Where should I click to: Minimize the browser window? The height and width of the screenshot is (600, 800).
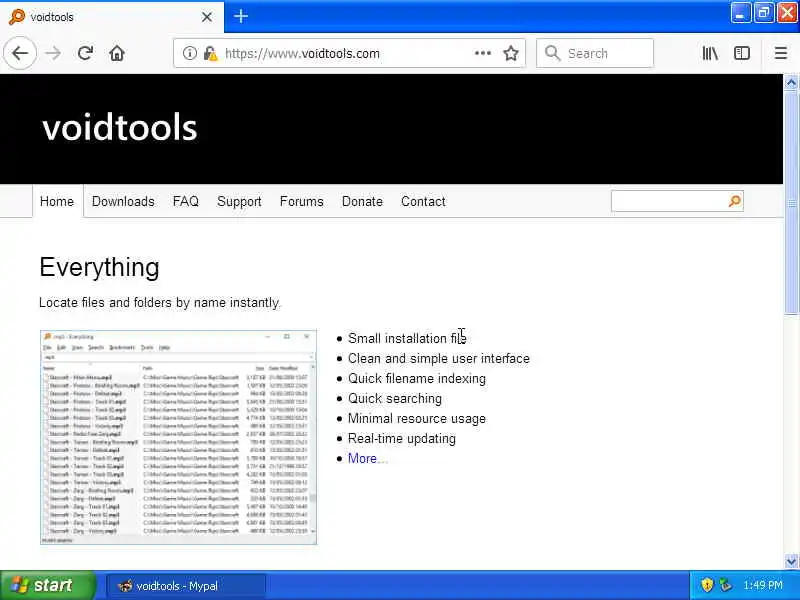point(740,13)
